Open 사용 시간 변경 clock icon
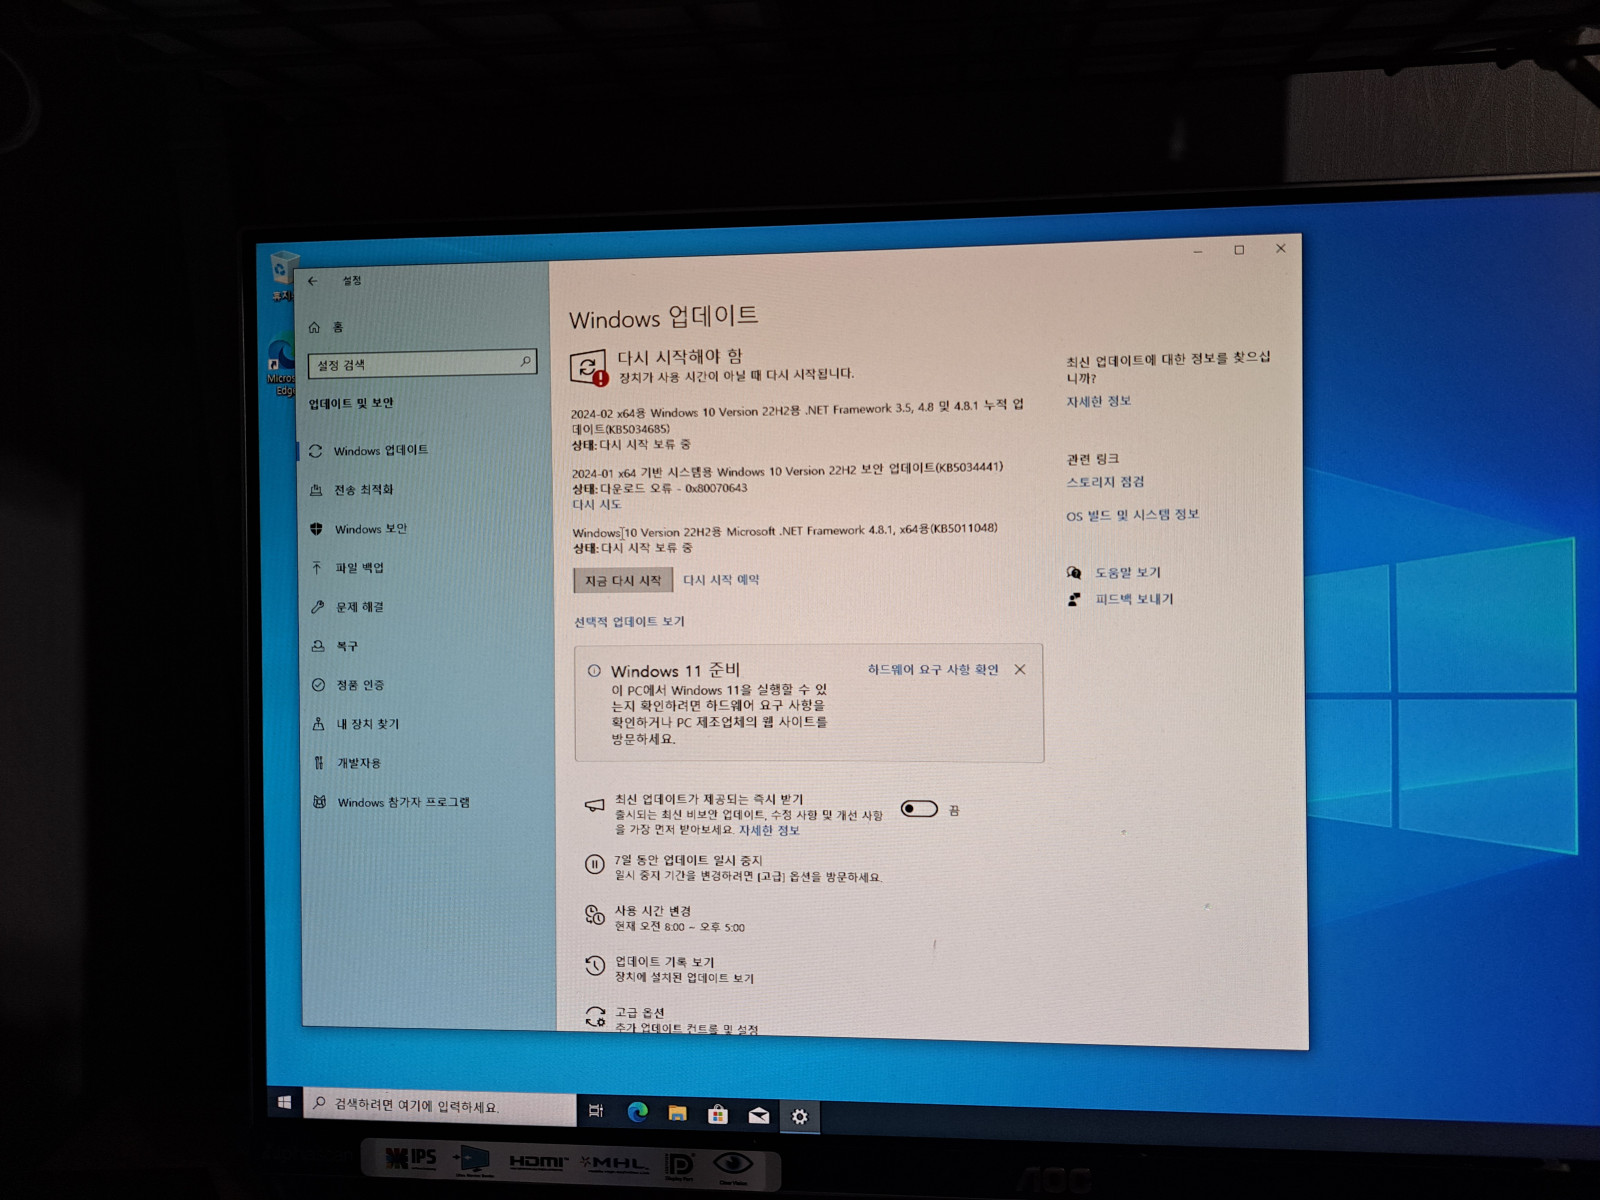The height and width of the screenshot is (1200, 1600). (595, 914)
